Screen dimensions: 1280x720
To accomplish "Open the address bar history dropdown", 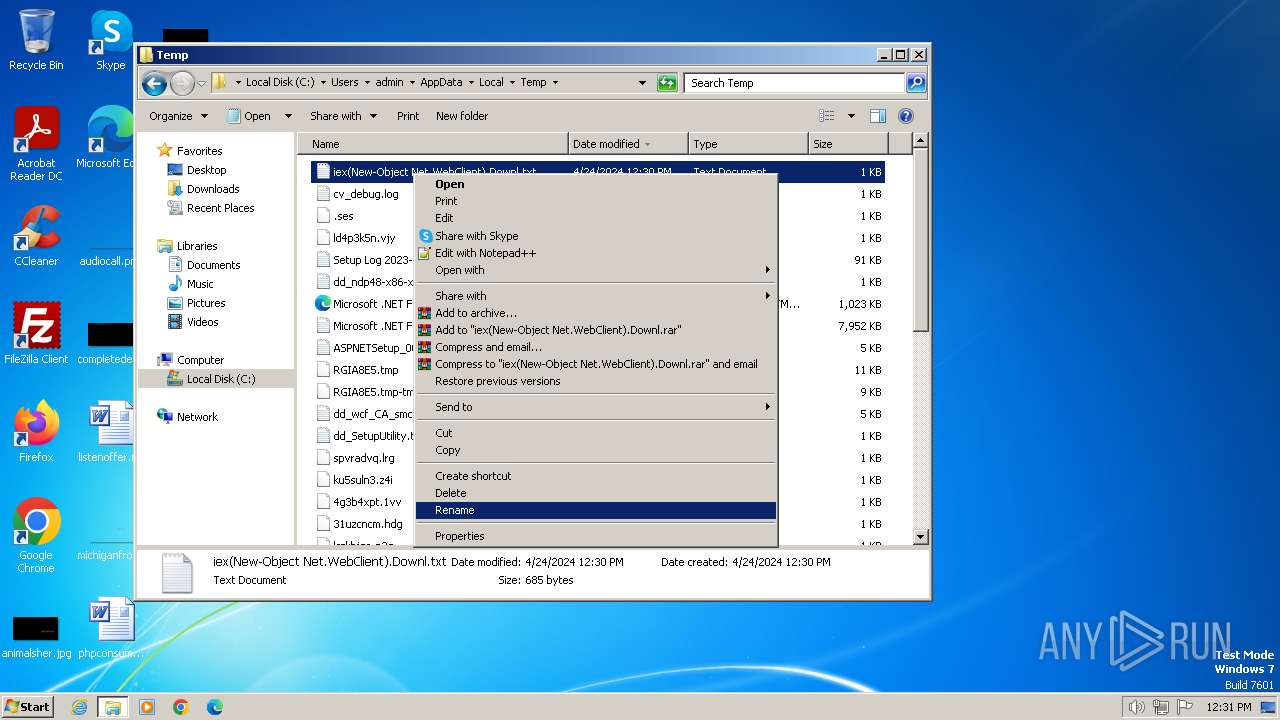I will [x=642, y=83].
